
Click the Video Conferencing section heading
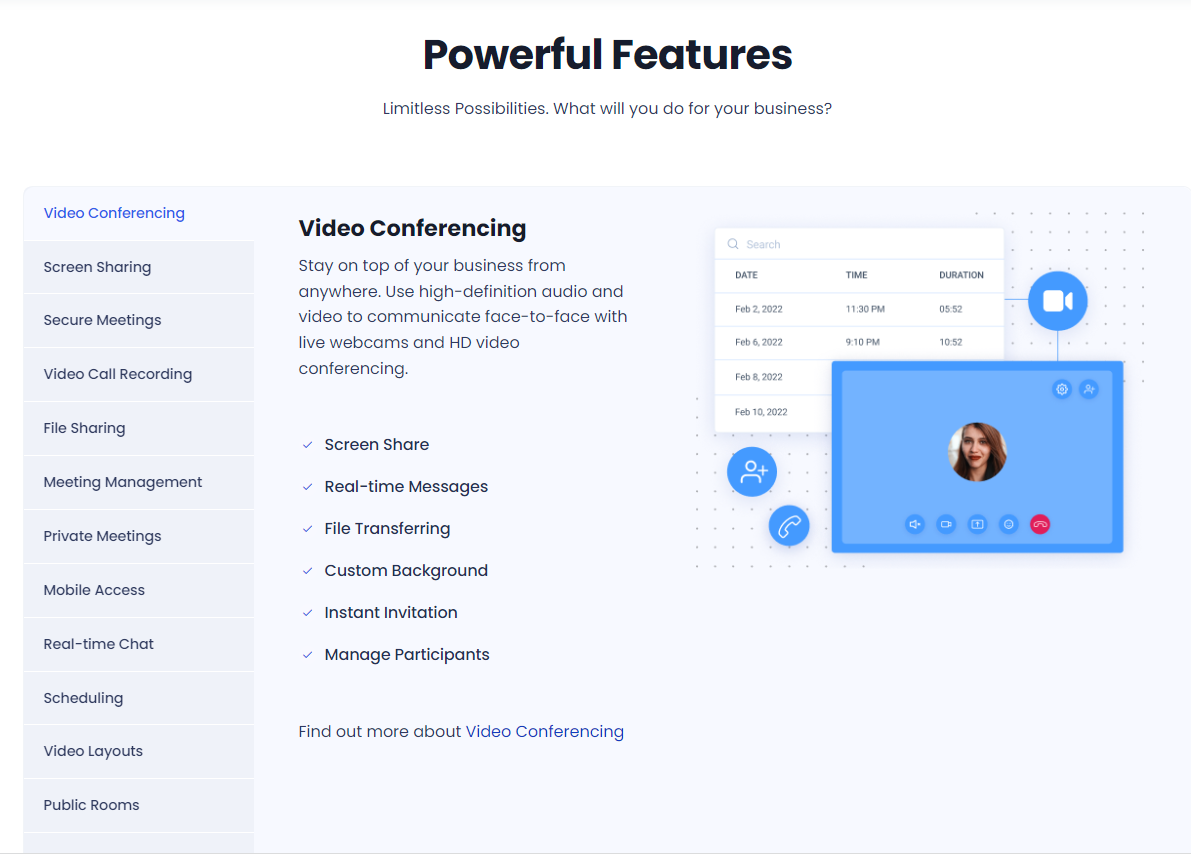tap(412, 228)
